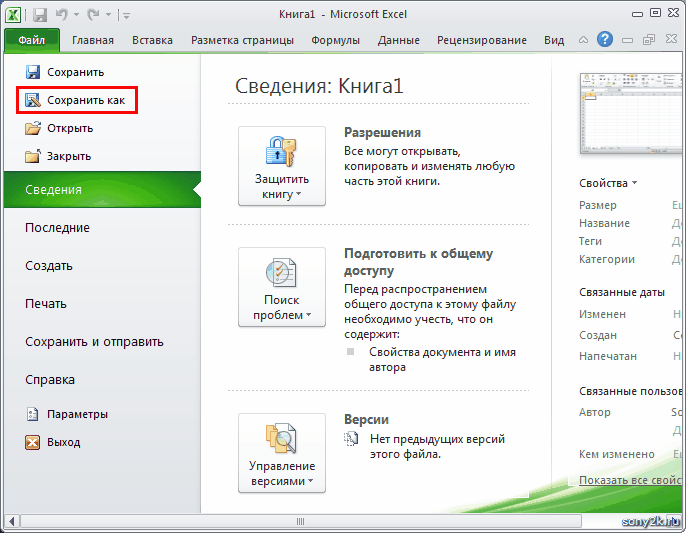Image resolution: width=686 pixels, height=533 pixels.
Task: Click the Теги property label
Action: click(x=590, y=241)
